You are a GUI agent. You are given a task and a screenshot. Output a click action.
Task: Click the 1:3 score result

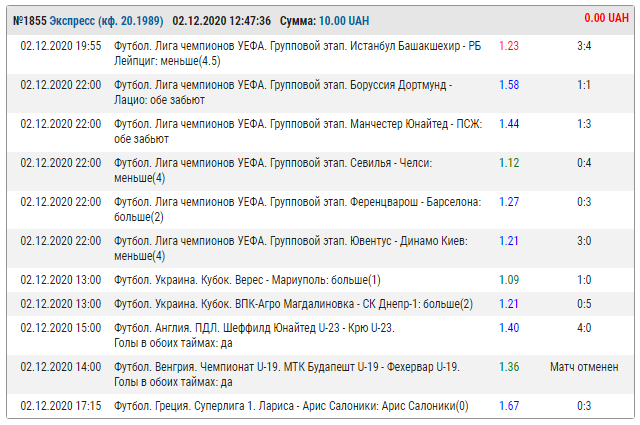pyautogui.click(x=584, y=124)
